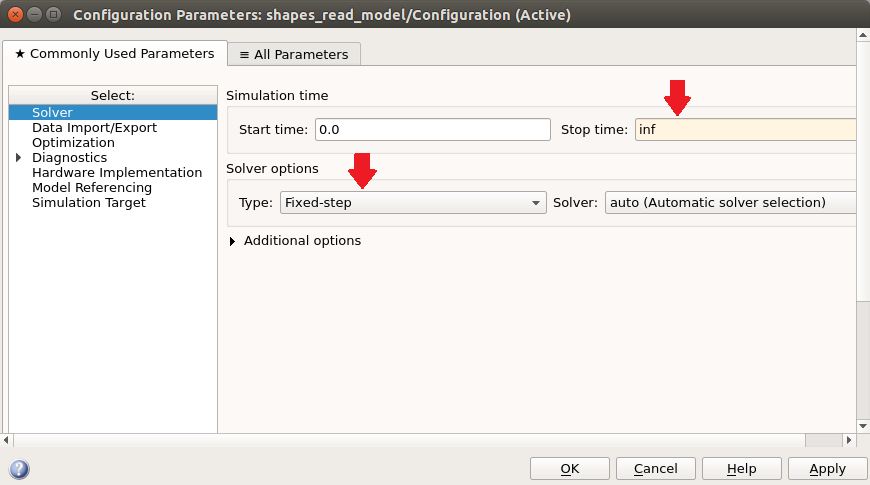The width and height of the screenshot is (870, 485).
Task: Select Data Import/Export category
Action: [x=94, y=128]
